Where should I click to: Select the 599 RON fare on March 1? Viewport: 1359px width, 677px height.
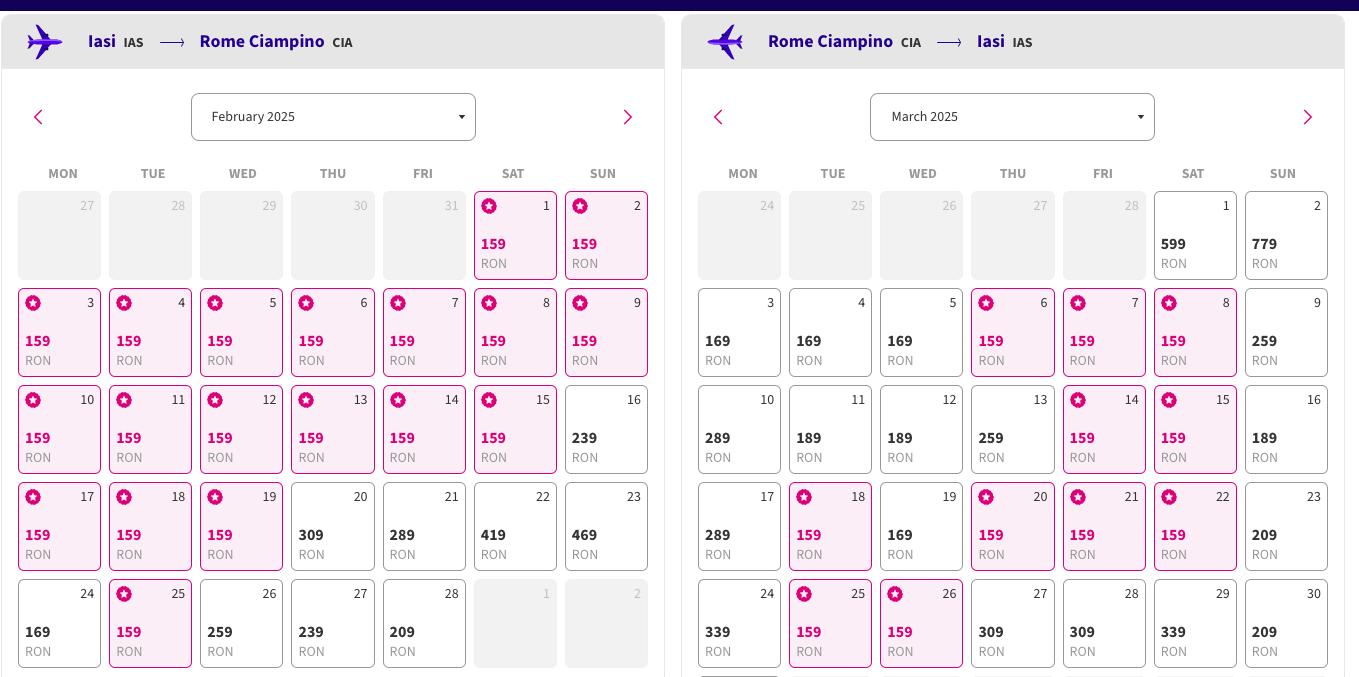pos(1195,235)
